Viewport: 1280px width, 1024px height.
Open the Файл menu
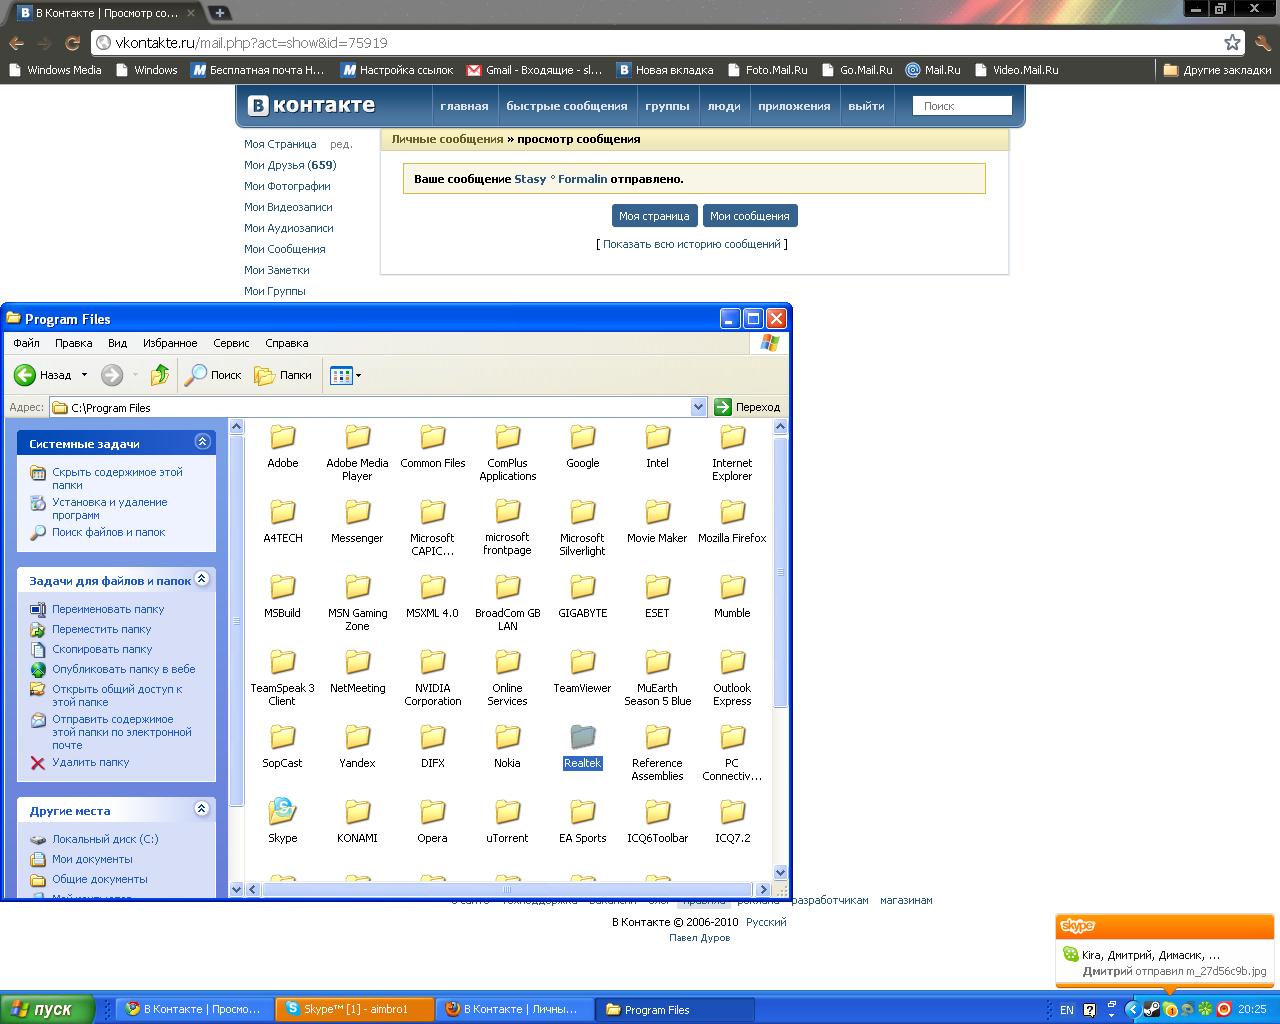[x=26, y=343]
